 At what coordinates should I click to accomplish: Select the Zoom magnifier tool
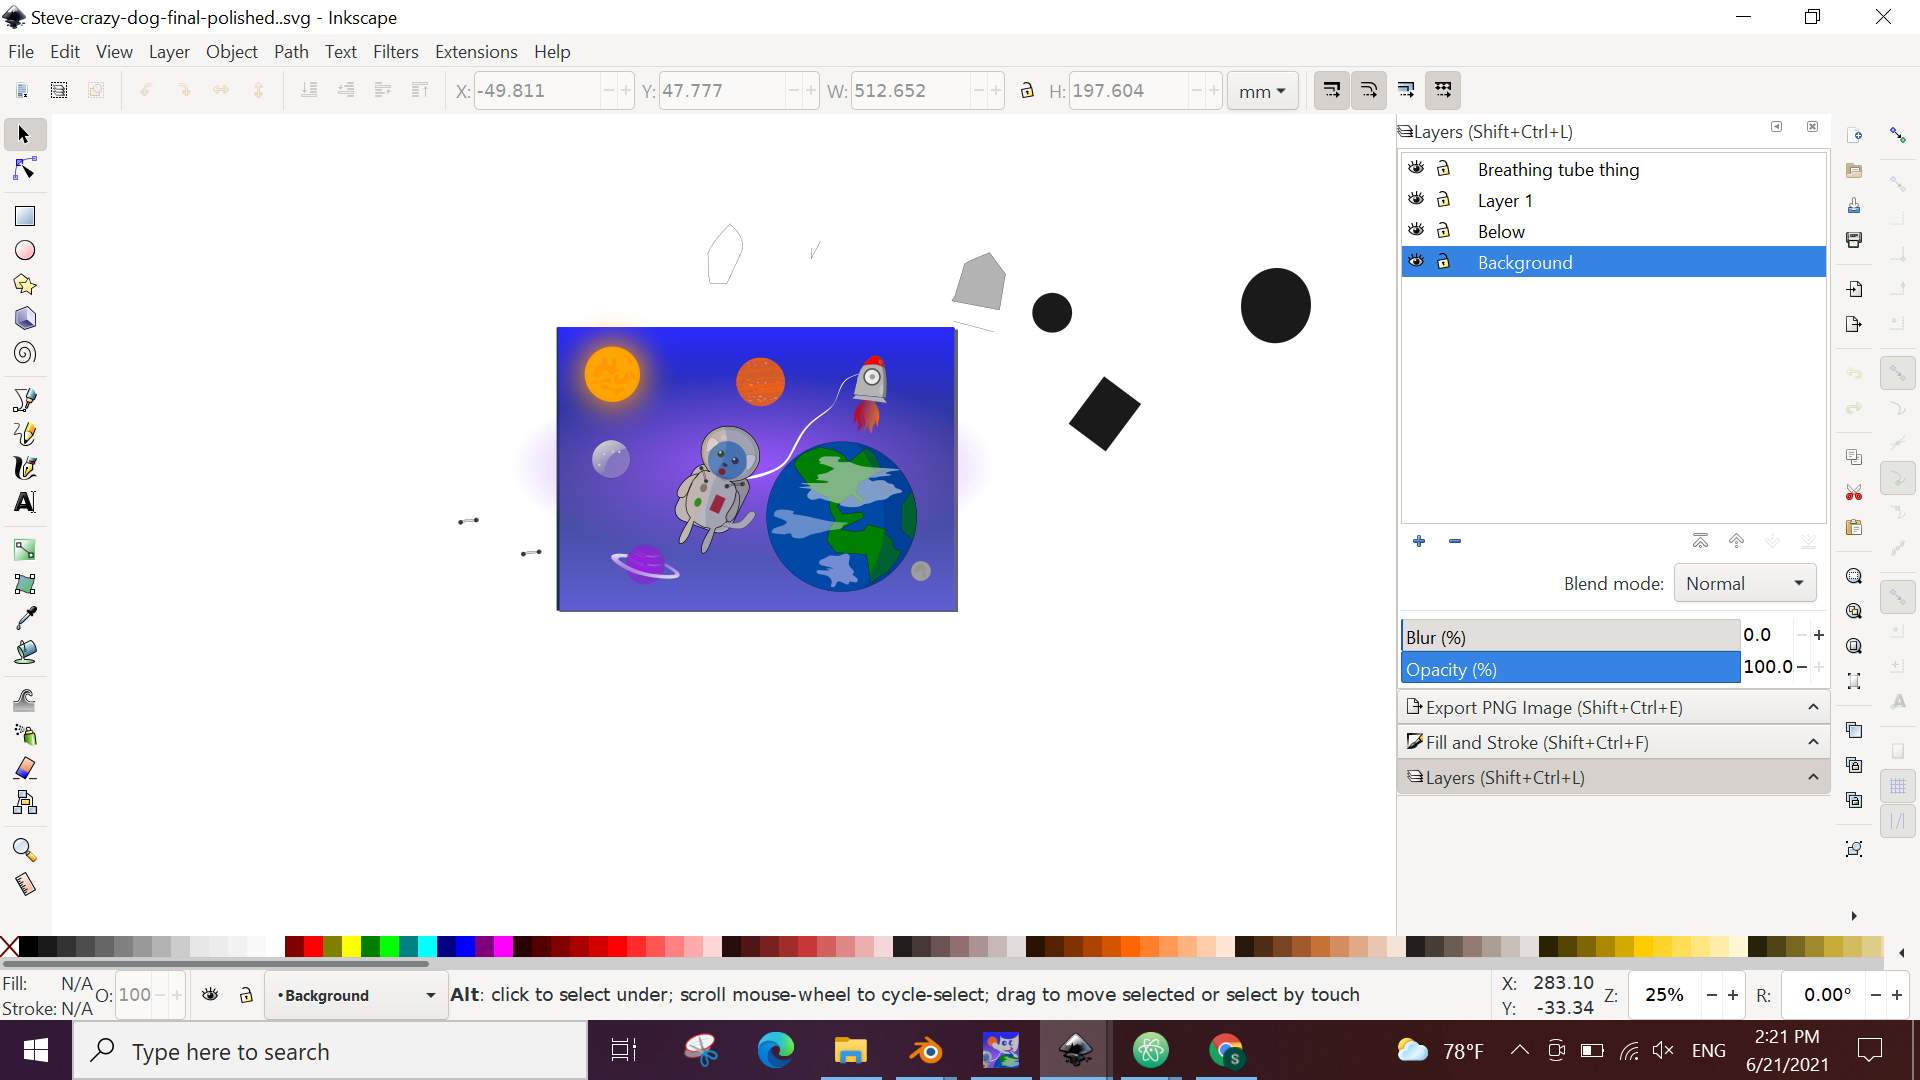point(25,850)
